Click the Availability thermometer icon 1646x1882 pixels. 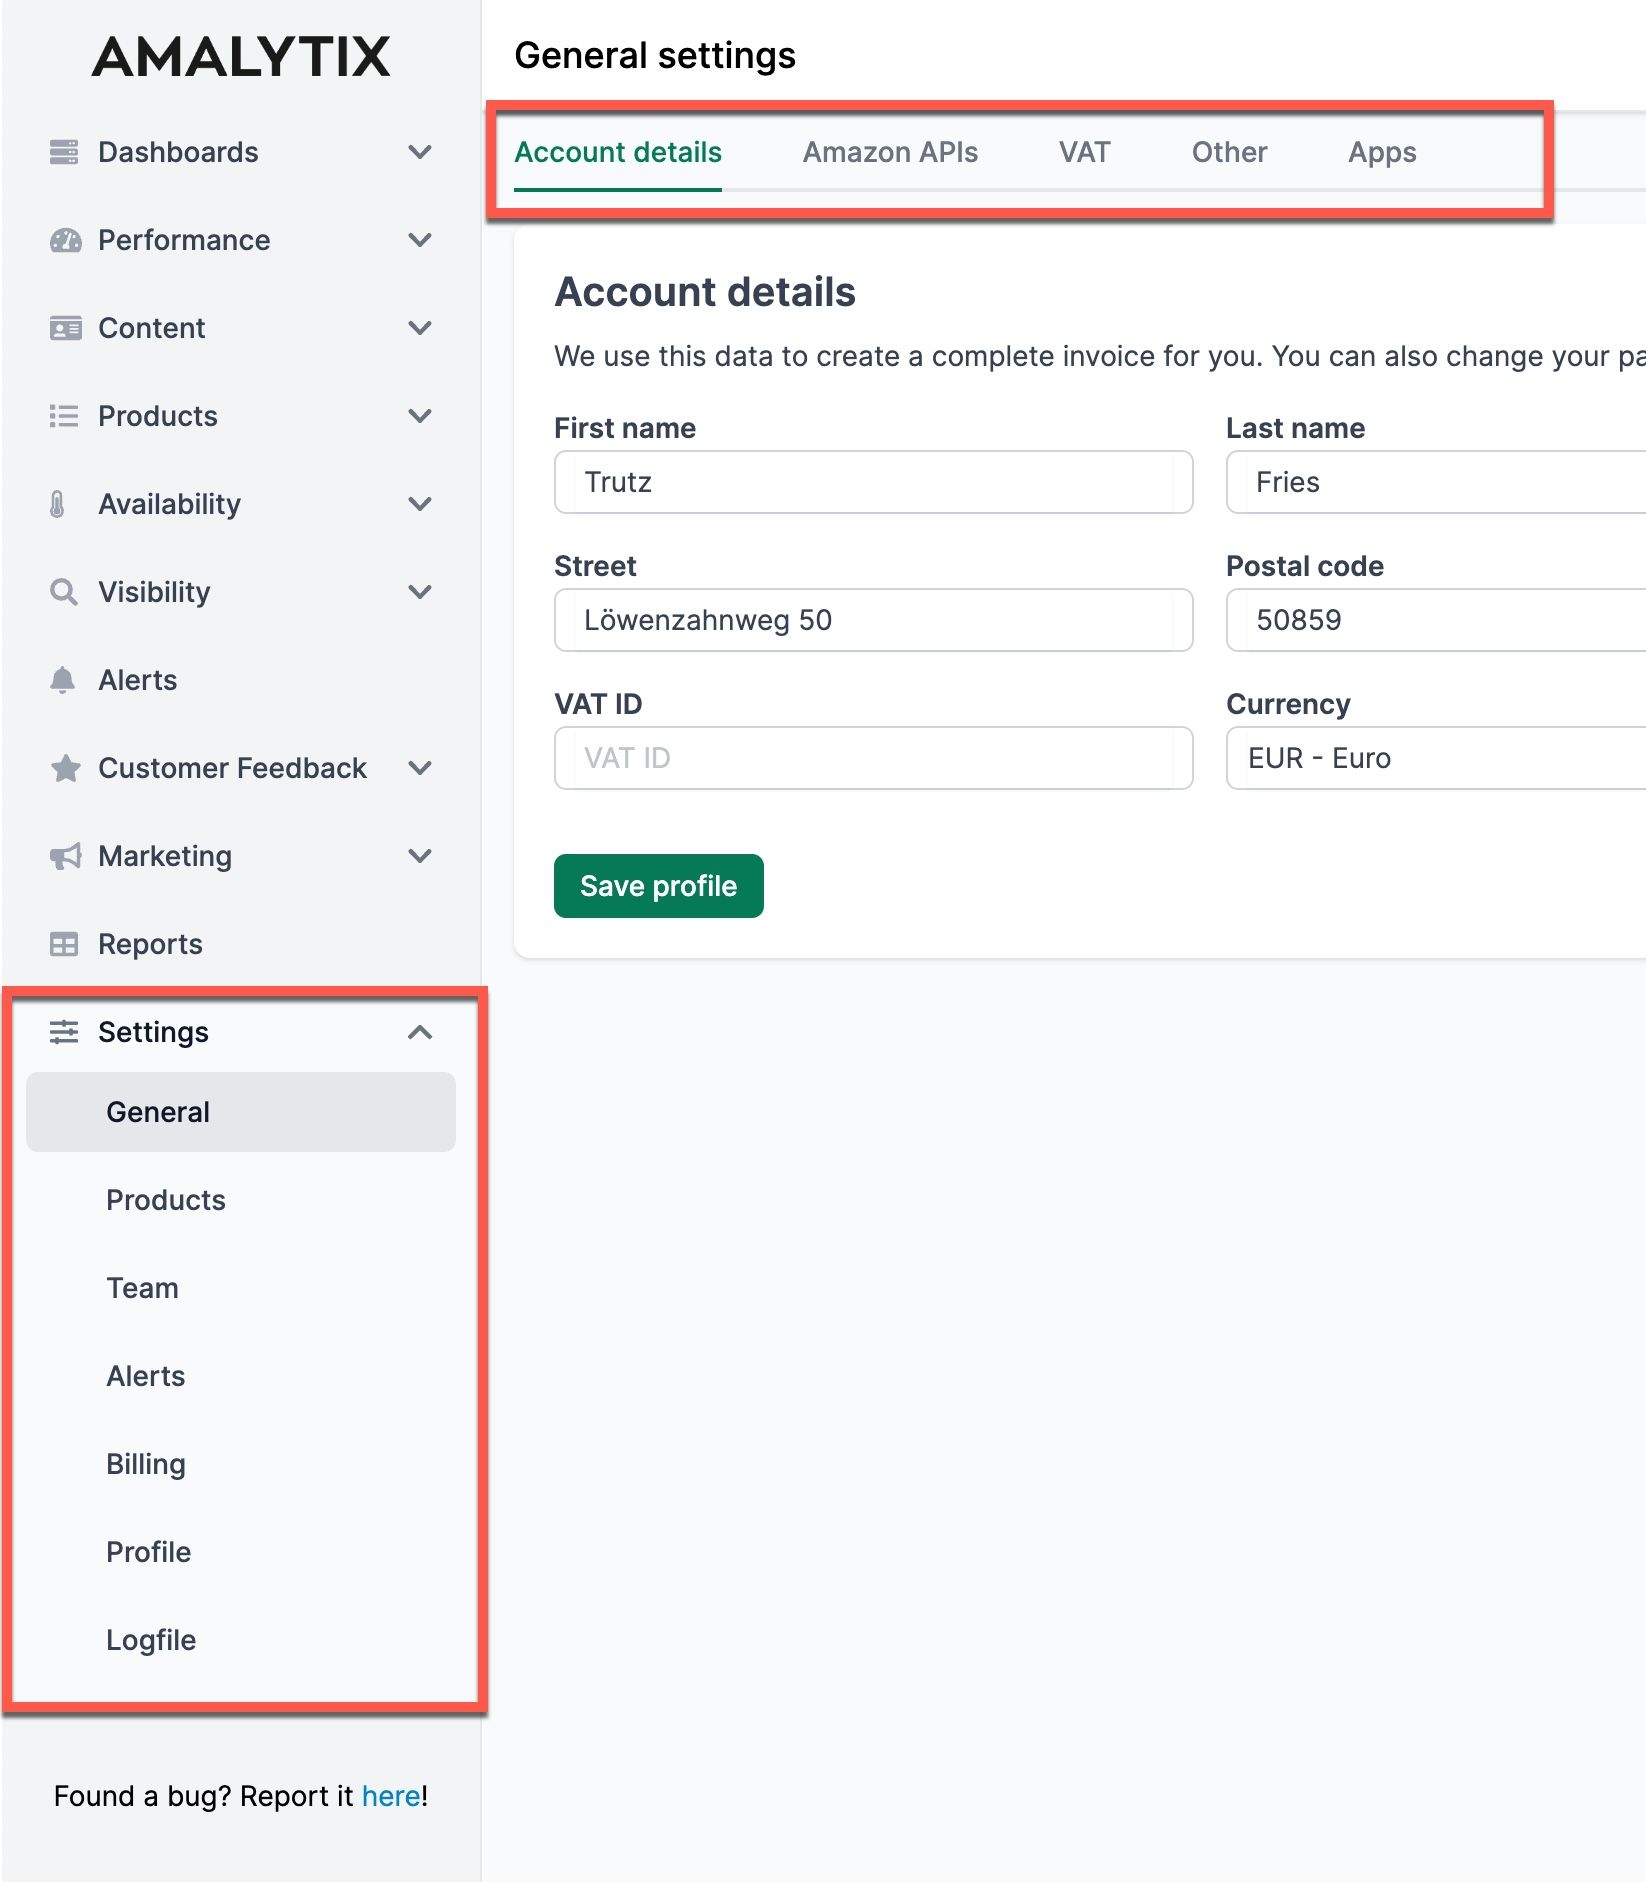58,504
